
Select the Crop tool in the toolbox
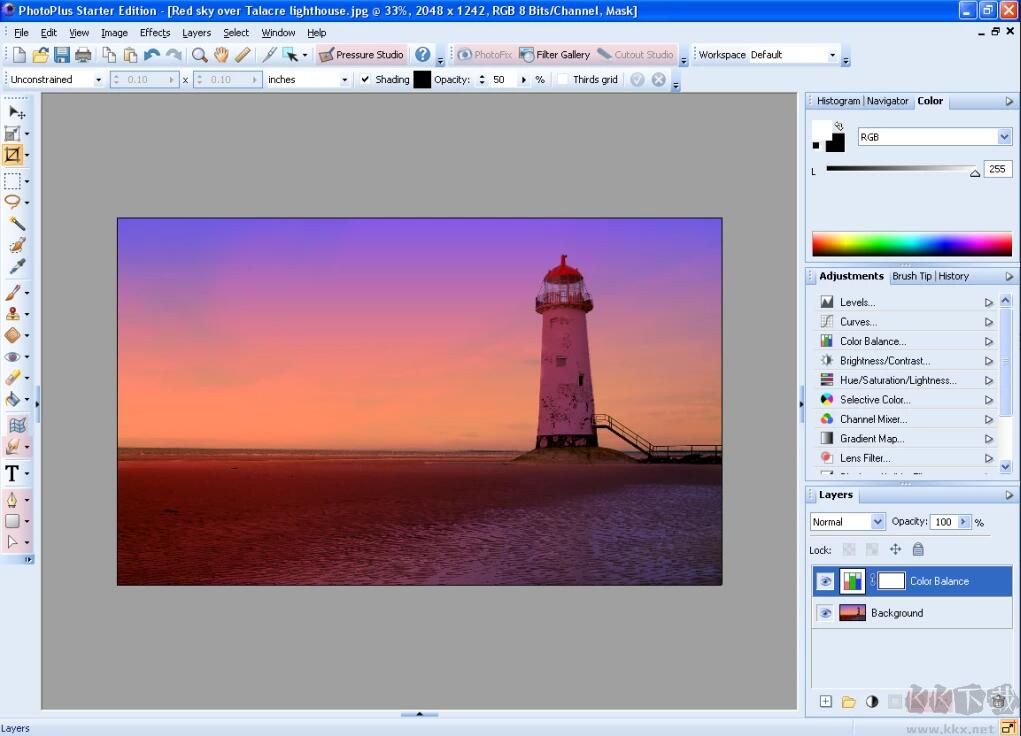13,155
